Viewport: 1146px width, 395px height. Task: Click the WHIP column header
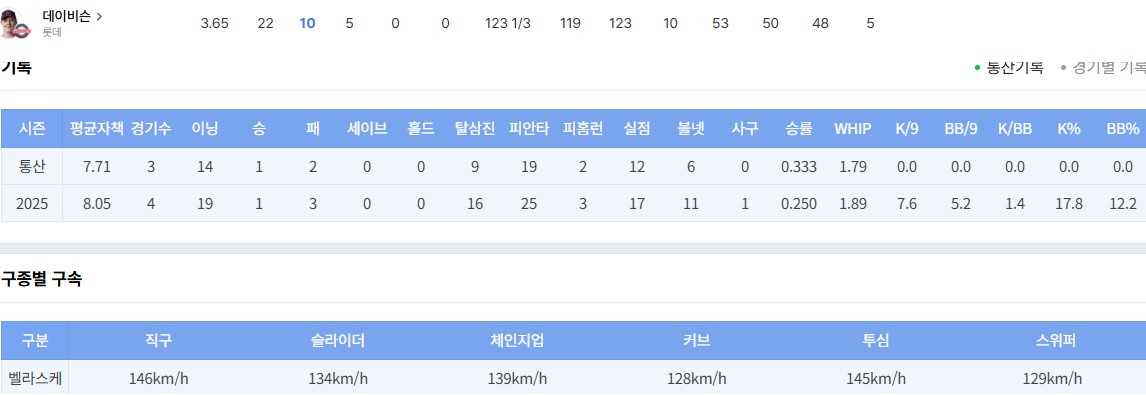(853, 129)
